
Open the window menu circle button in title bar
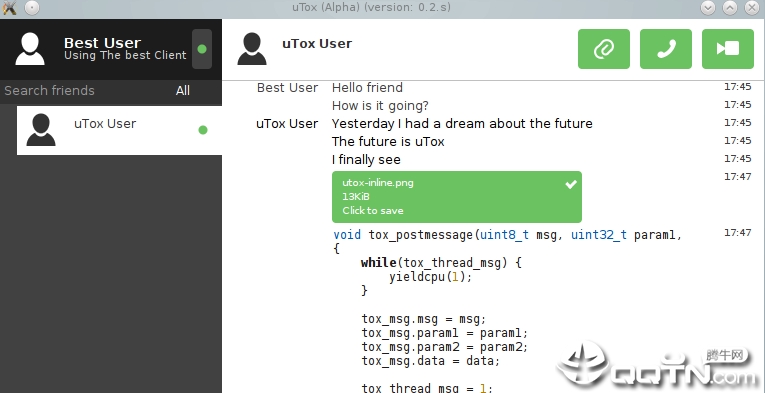[32, 8]
